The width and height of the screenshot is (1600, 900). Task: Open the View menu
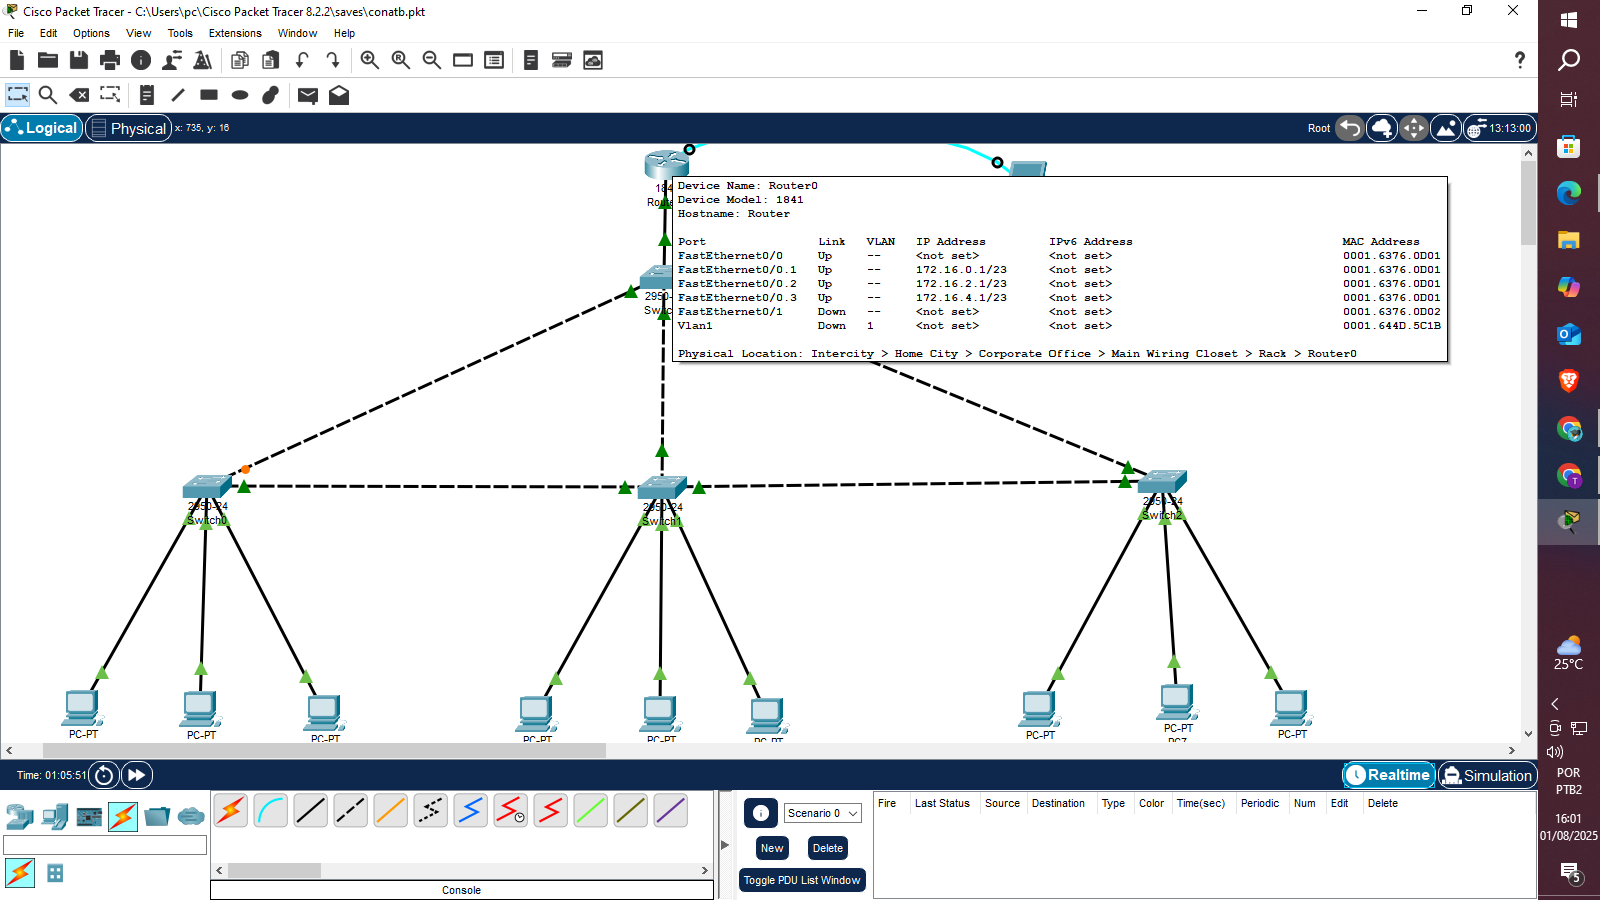tap(138, 33)
